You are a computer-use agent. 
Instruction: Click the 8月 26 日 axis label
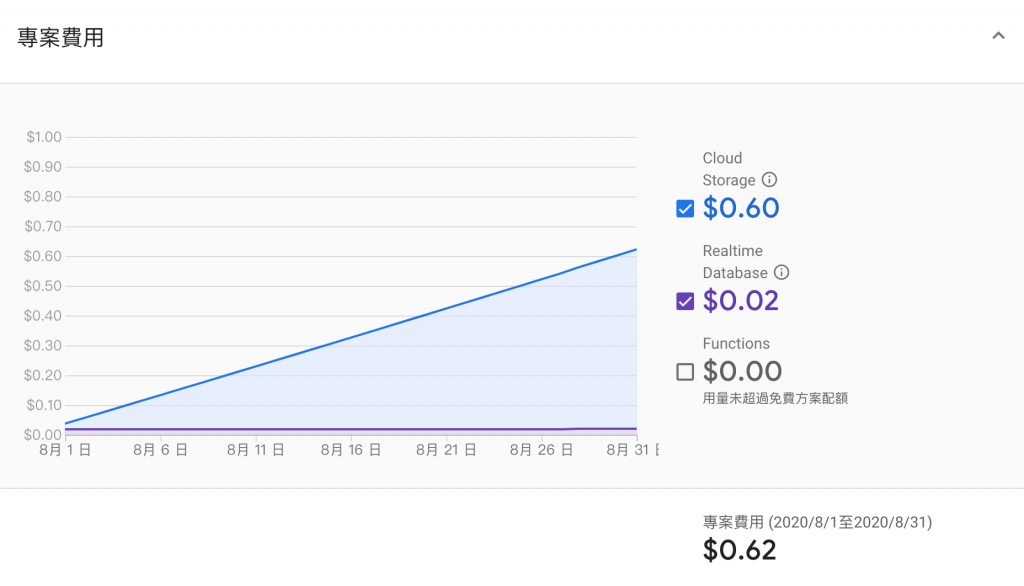point(541,451)
